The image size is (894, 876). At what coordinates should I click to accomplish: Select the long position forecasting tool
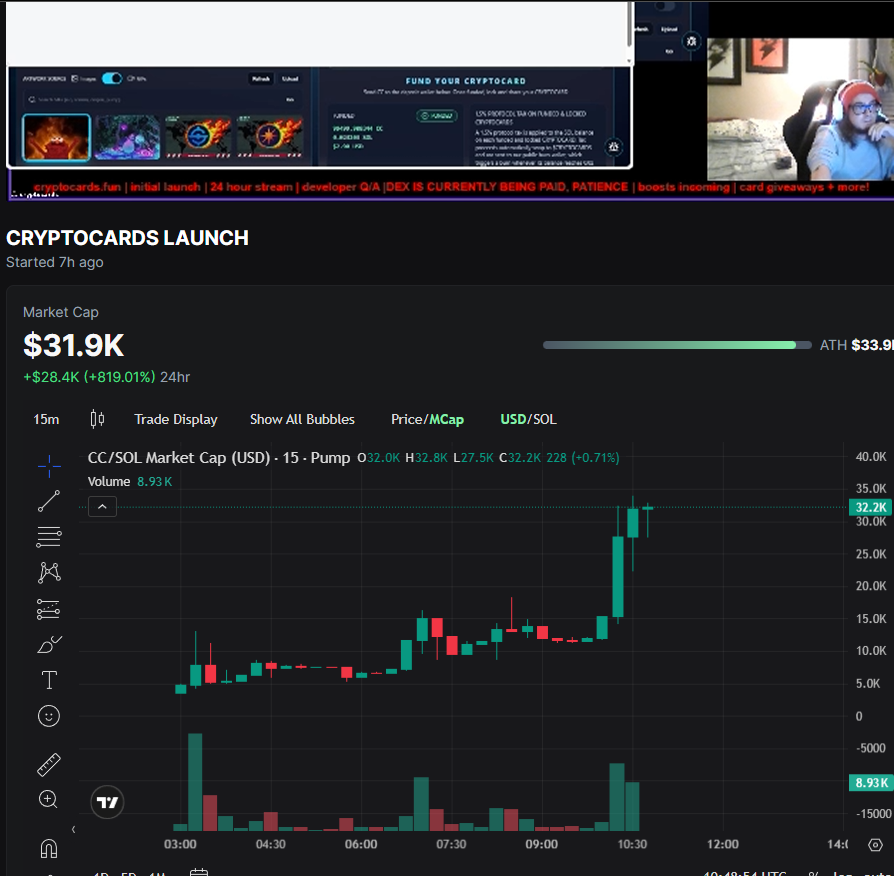(49, 609)
